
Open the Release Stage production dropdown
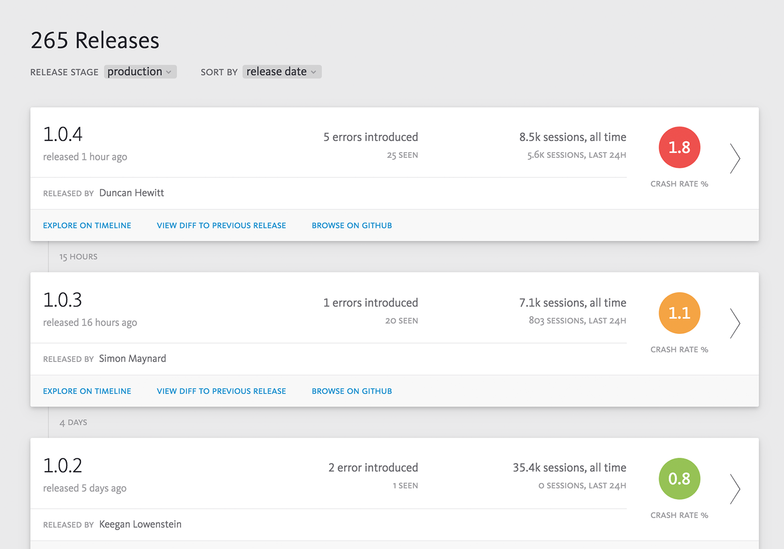pyautogui.click(x=140, y=72)
